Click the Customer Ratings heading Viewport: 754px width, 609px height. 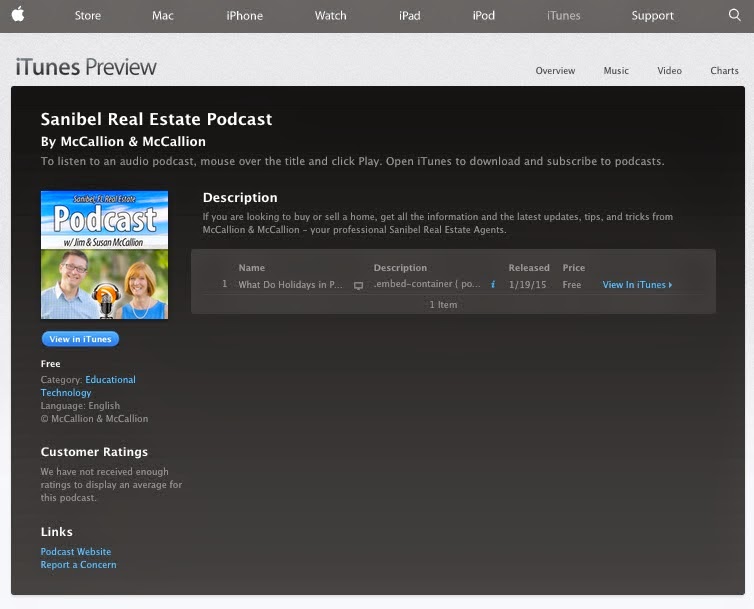(94, 452)
